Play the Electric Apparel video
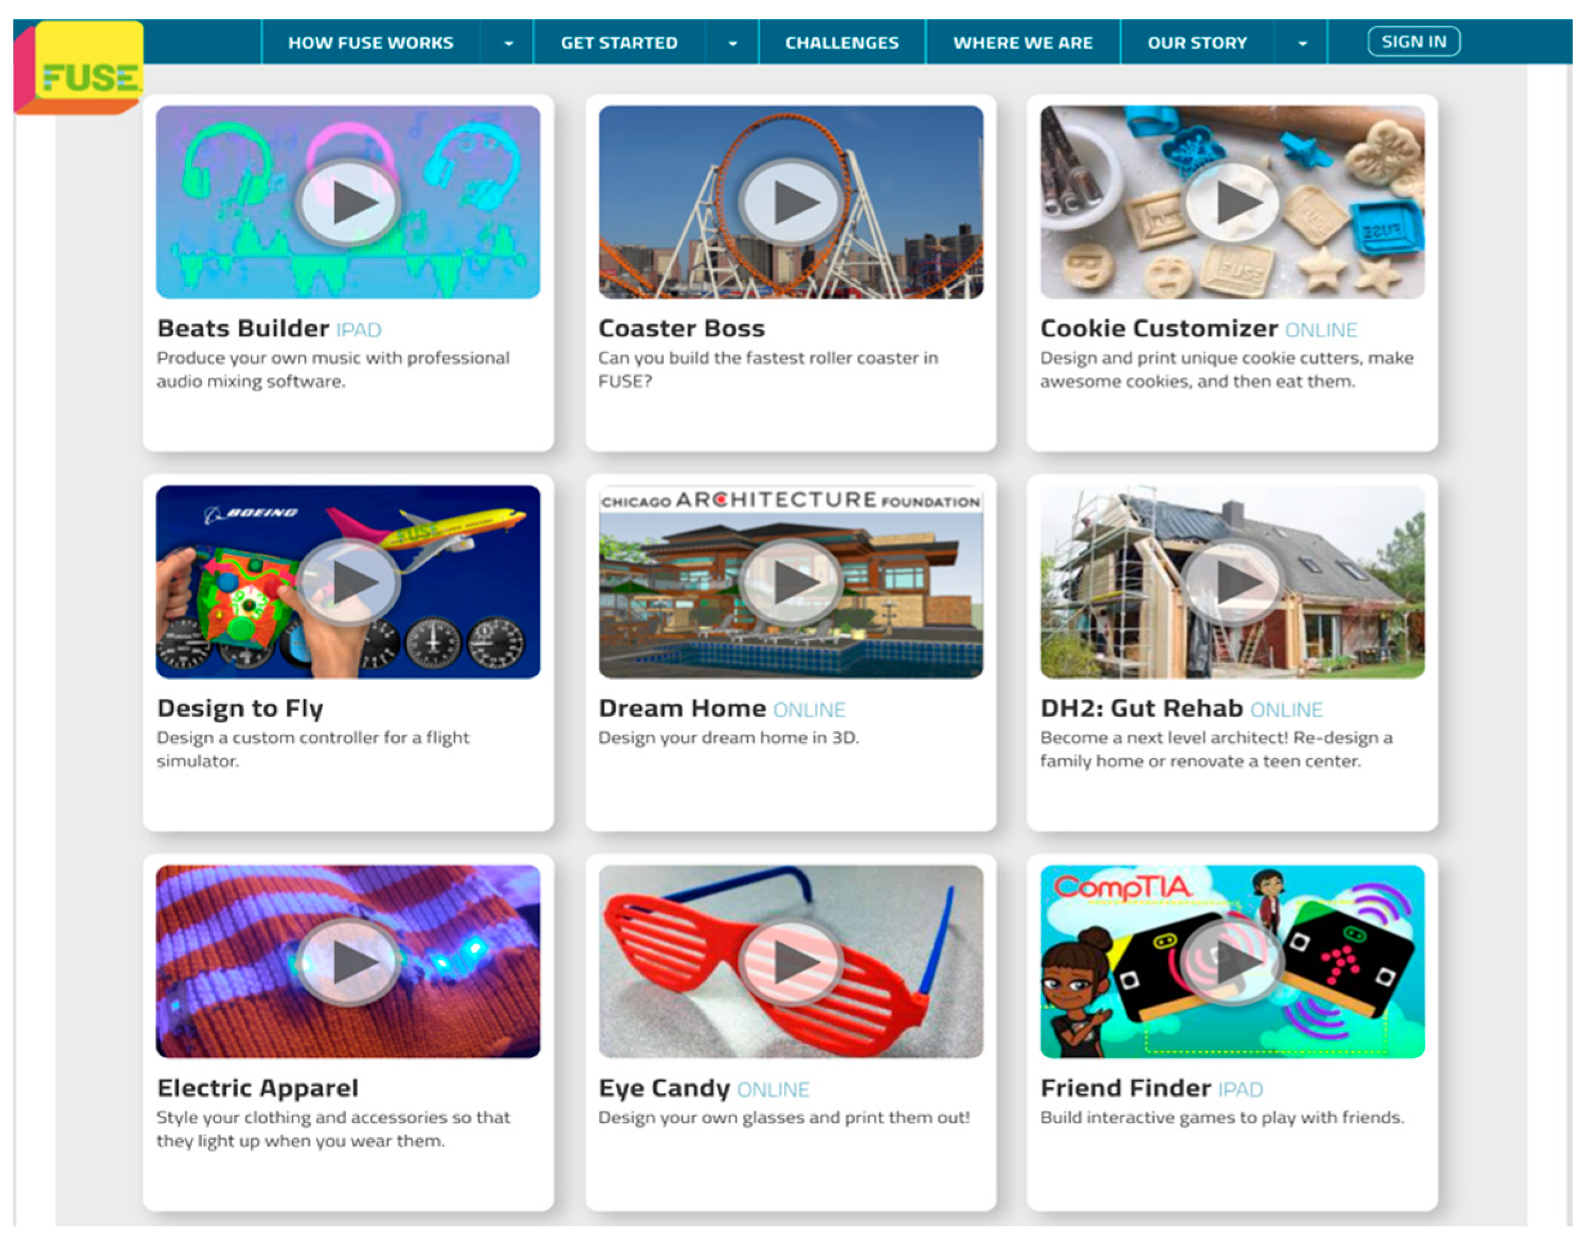The image size is (1595, 1253). pyautogui.click(x=349, y=962)
